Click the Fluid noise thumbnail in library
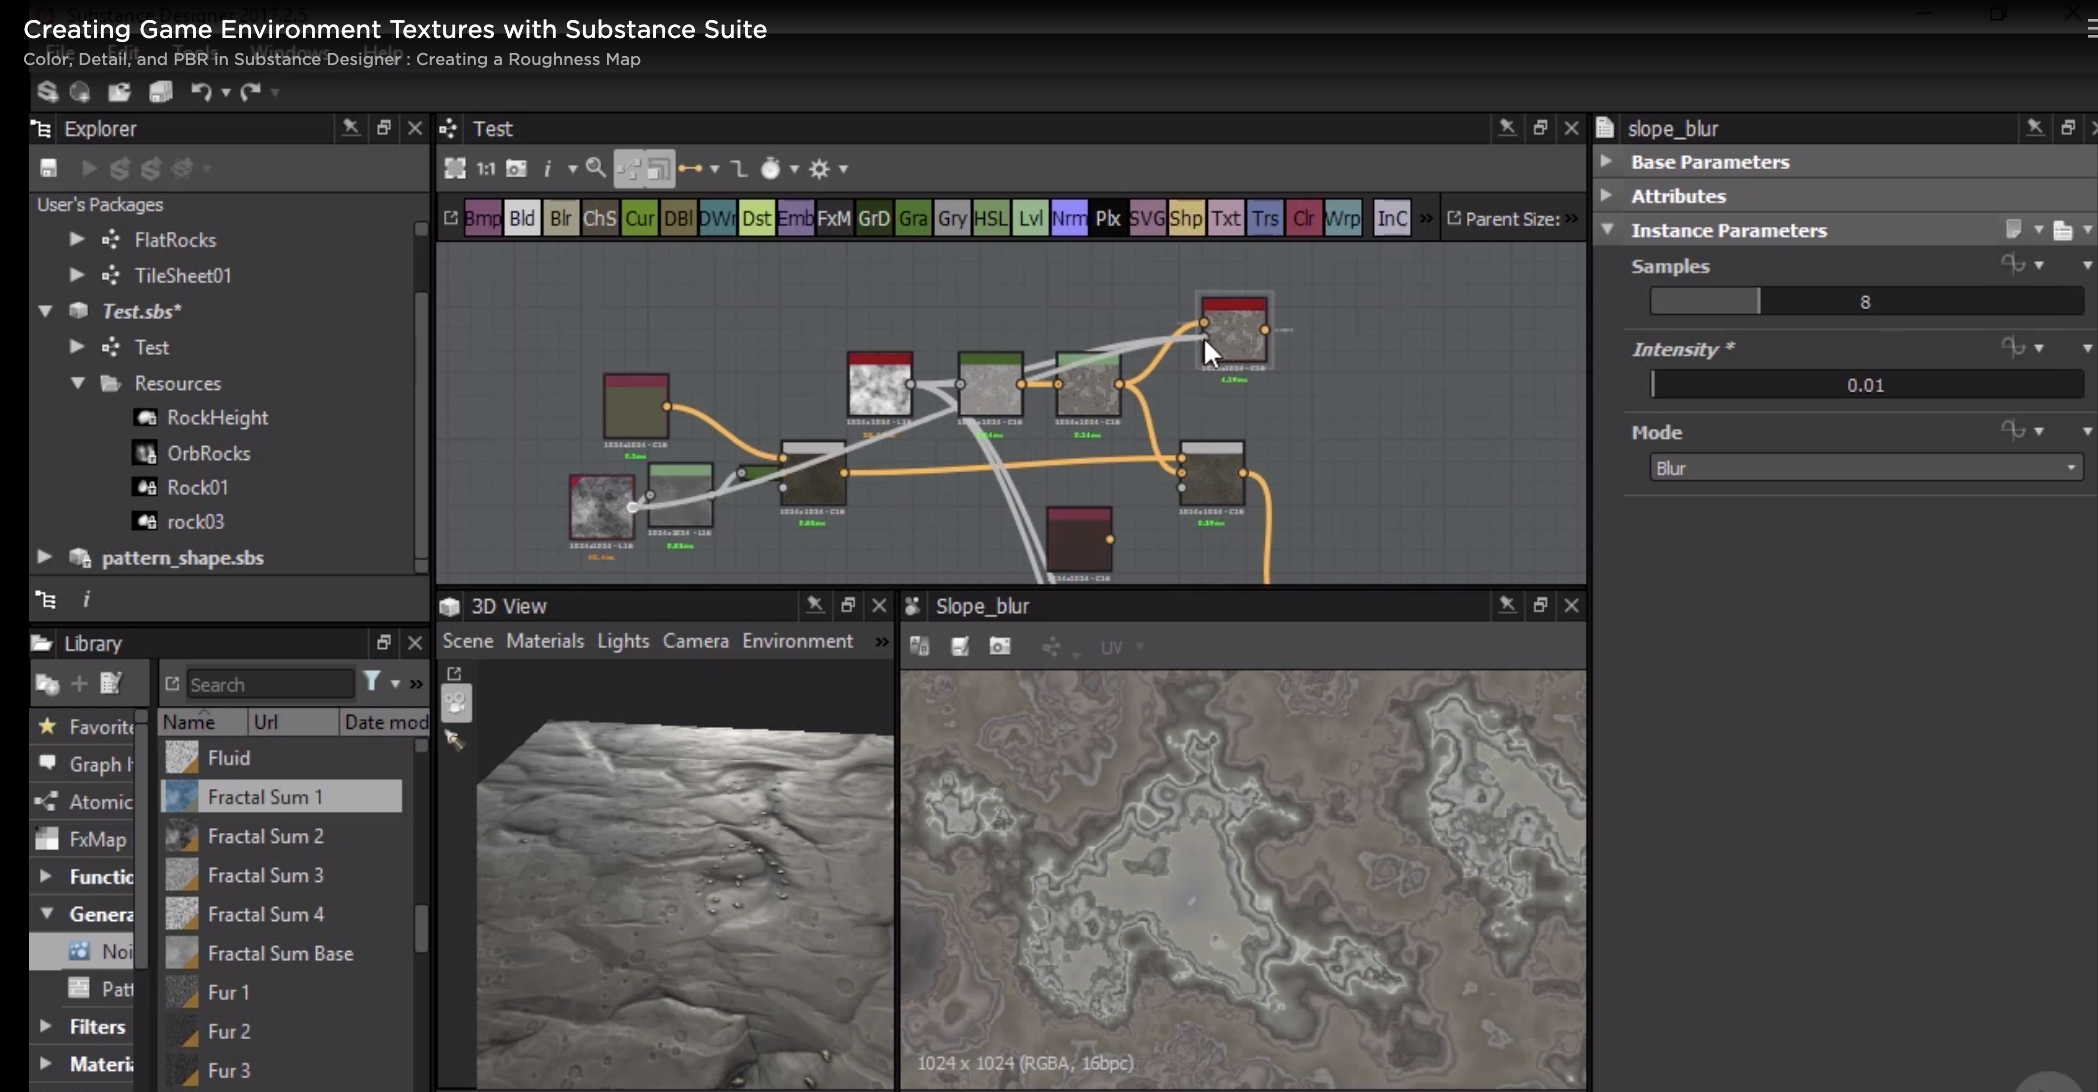The width and height of the screenshot is (2098, 1092). pyautogui.click(x=181, y=757)
